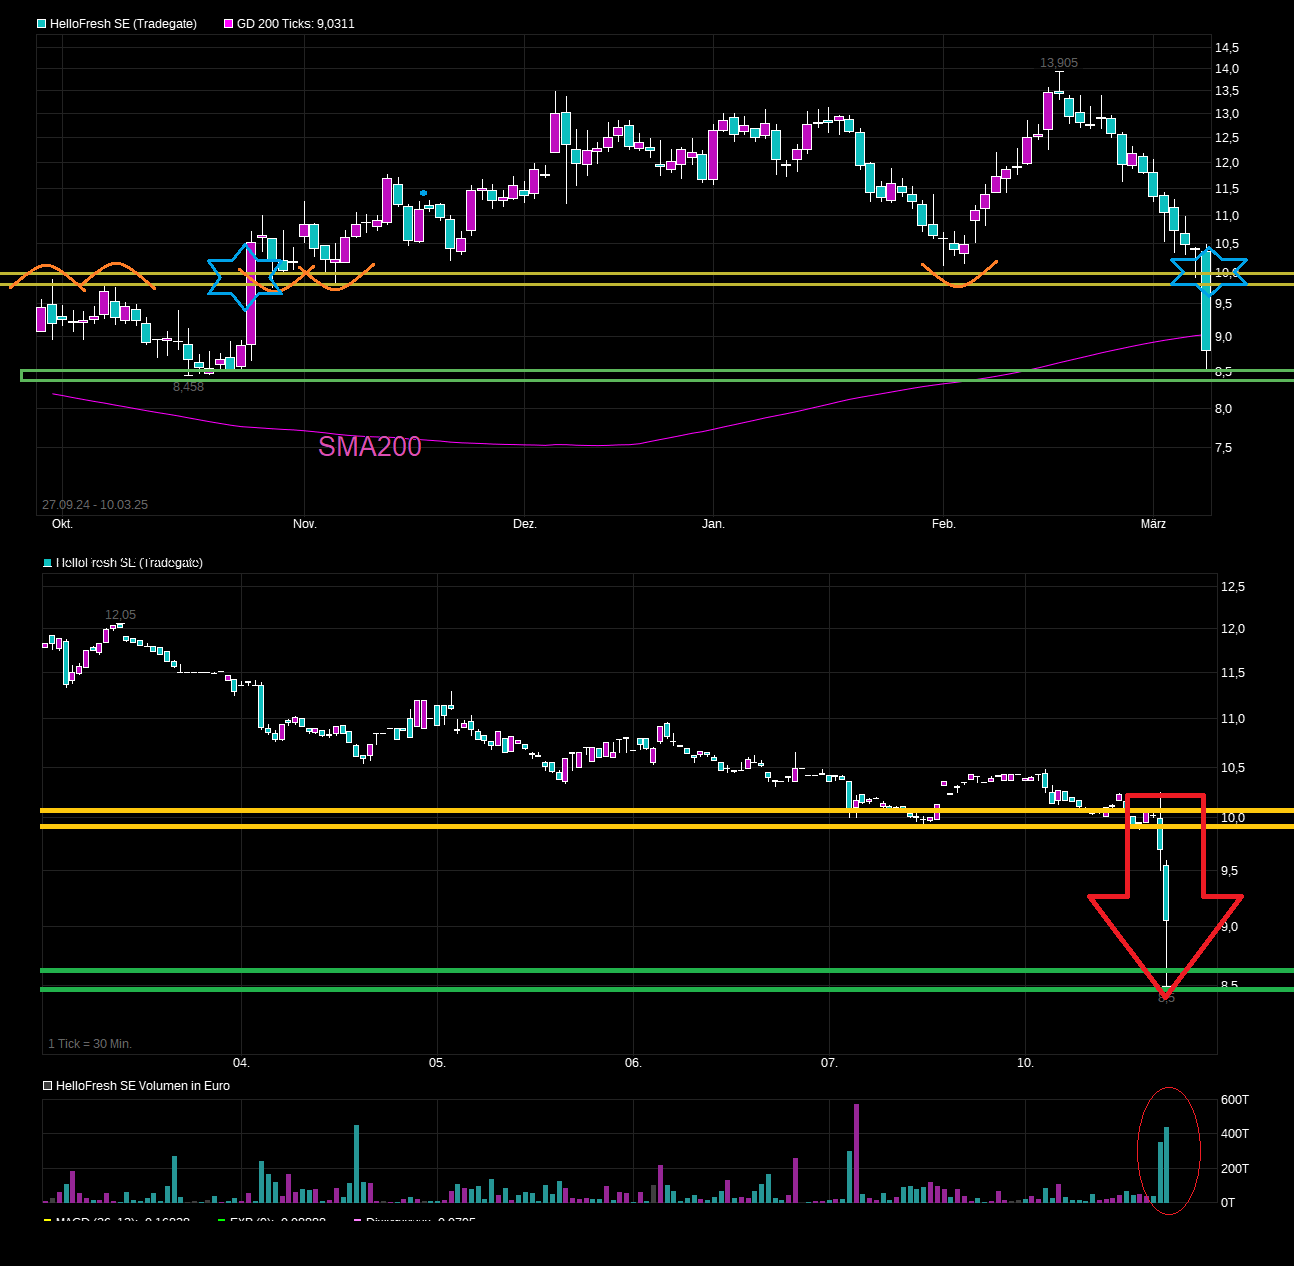Select the Okt. label on the timeline
Image resolution: width=1294 pixels, height=1266 pixels.
pyautogui.click(x=62, y=523)
